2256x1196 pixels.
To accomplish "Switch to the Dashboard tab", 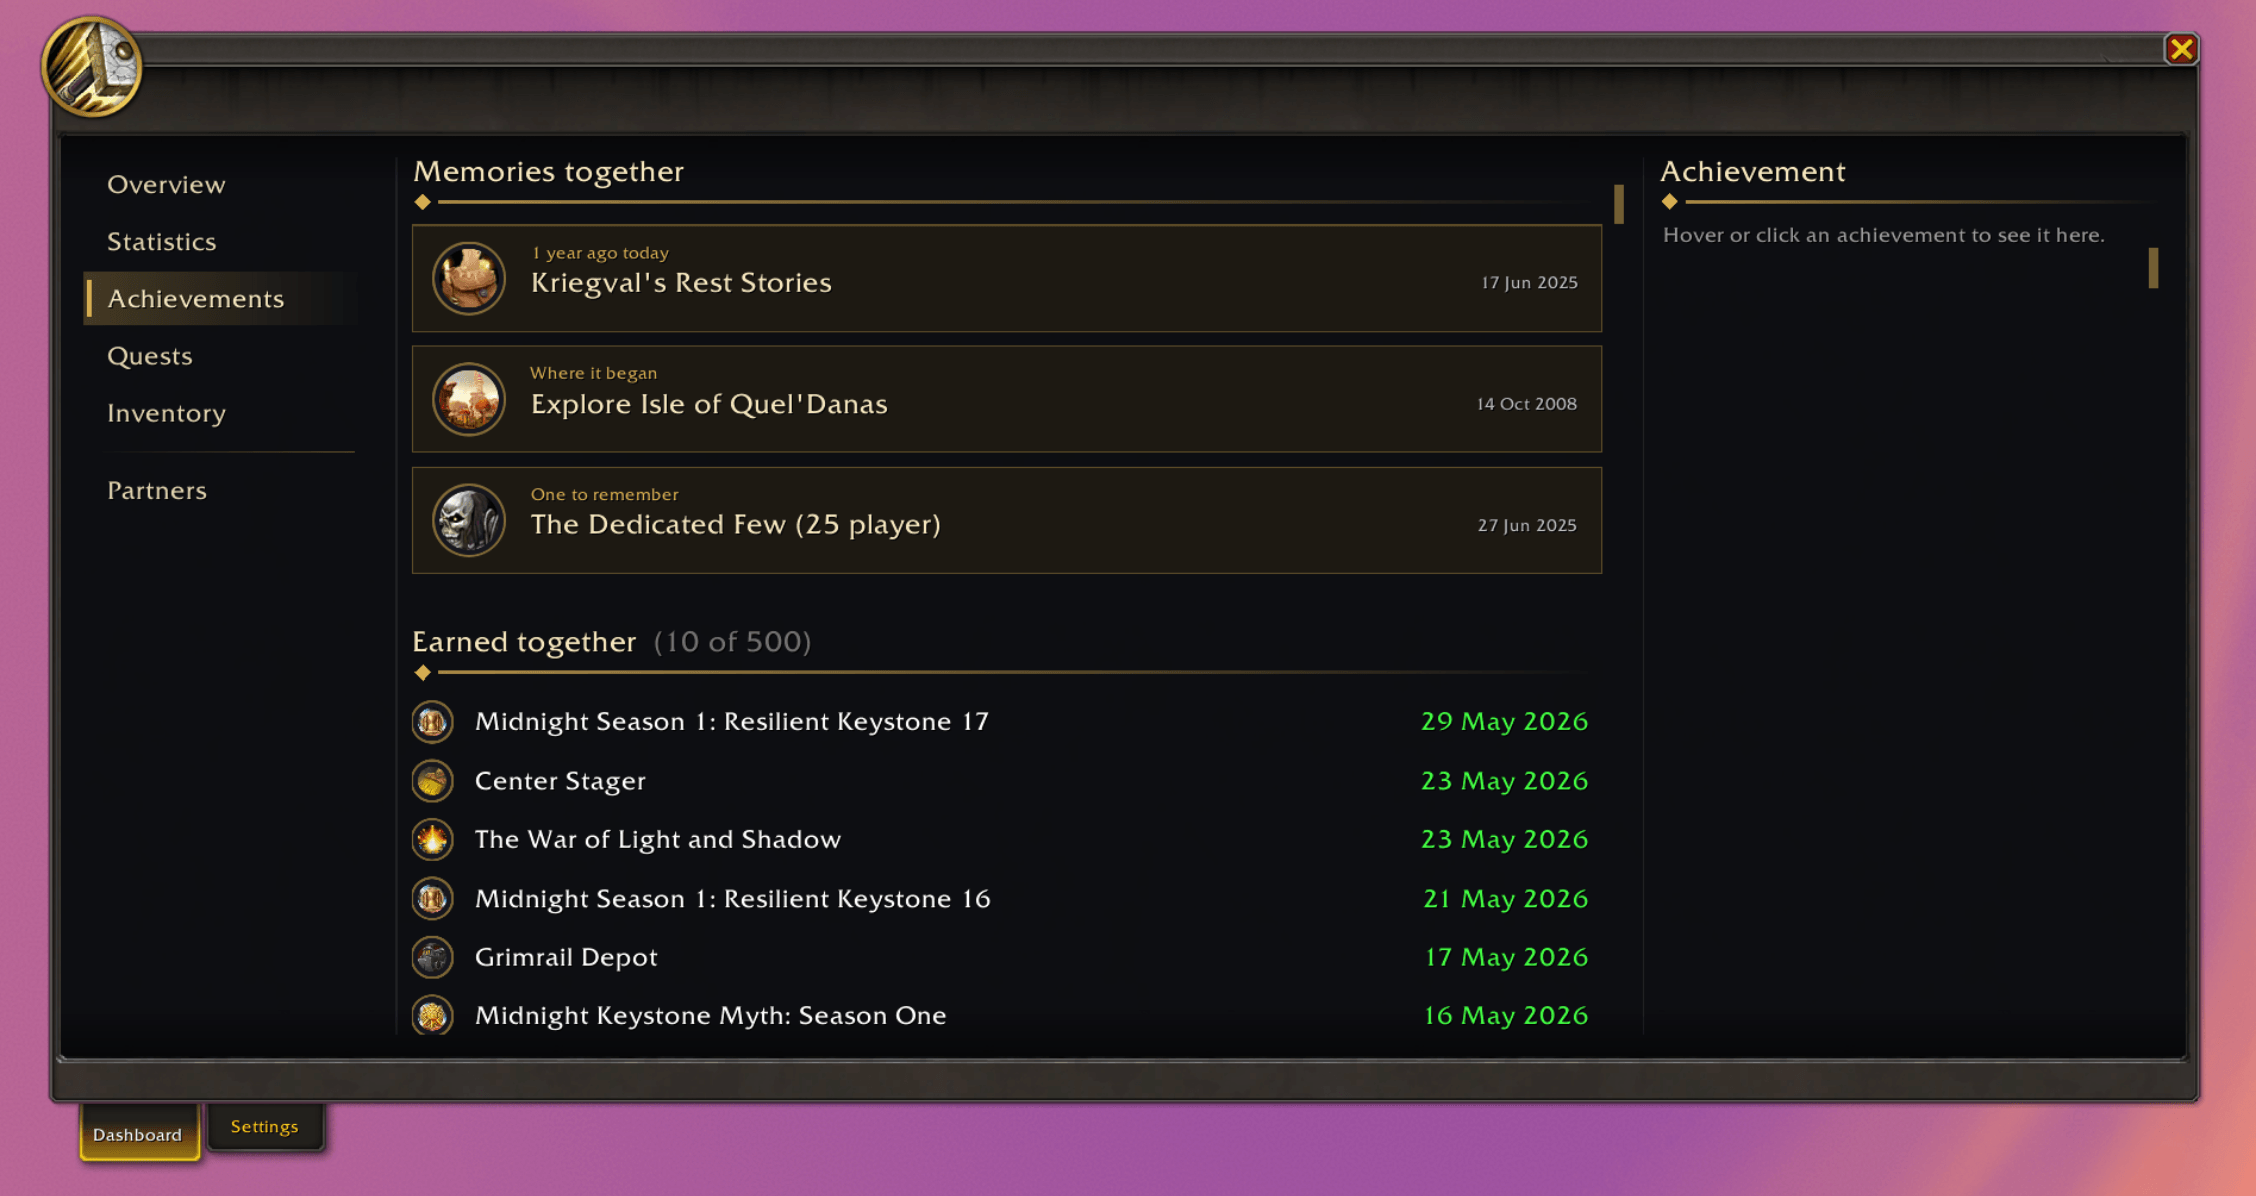I will (138, 1133).
